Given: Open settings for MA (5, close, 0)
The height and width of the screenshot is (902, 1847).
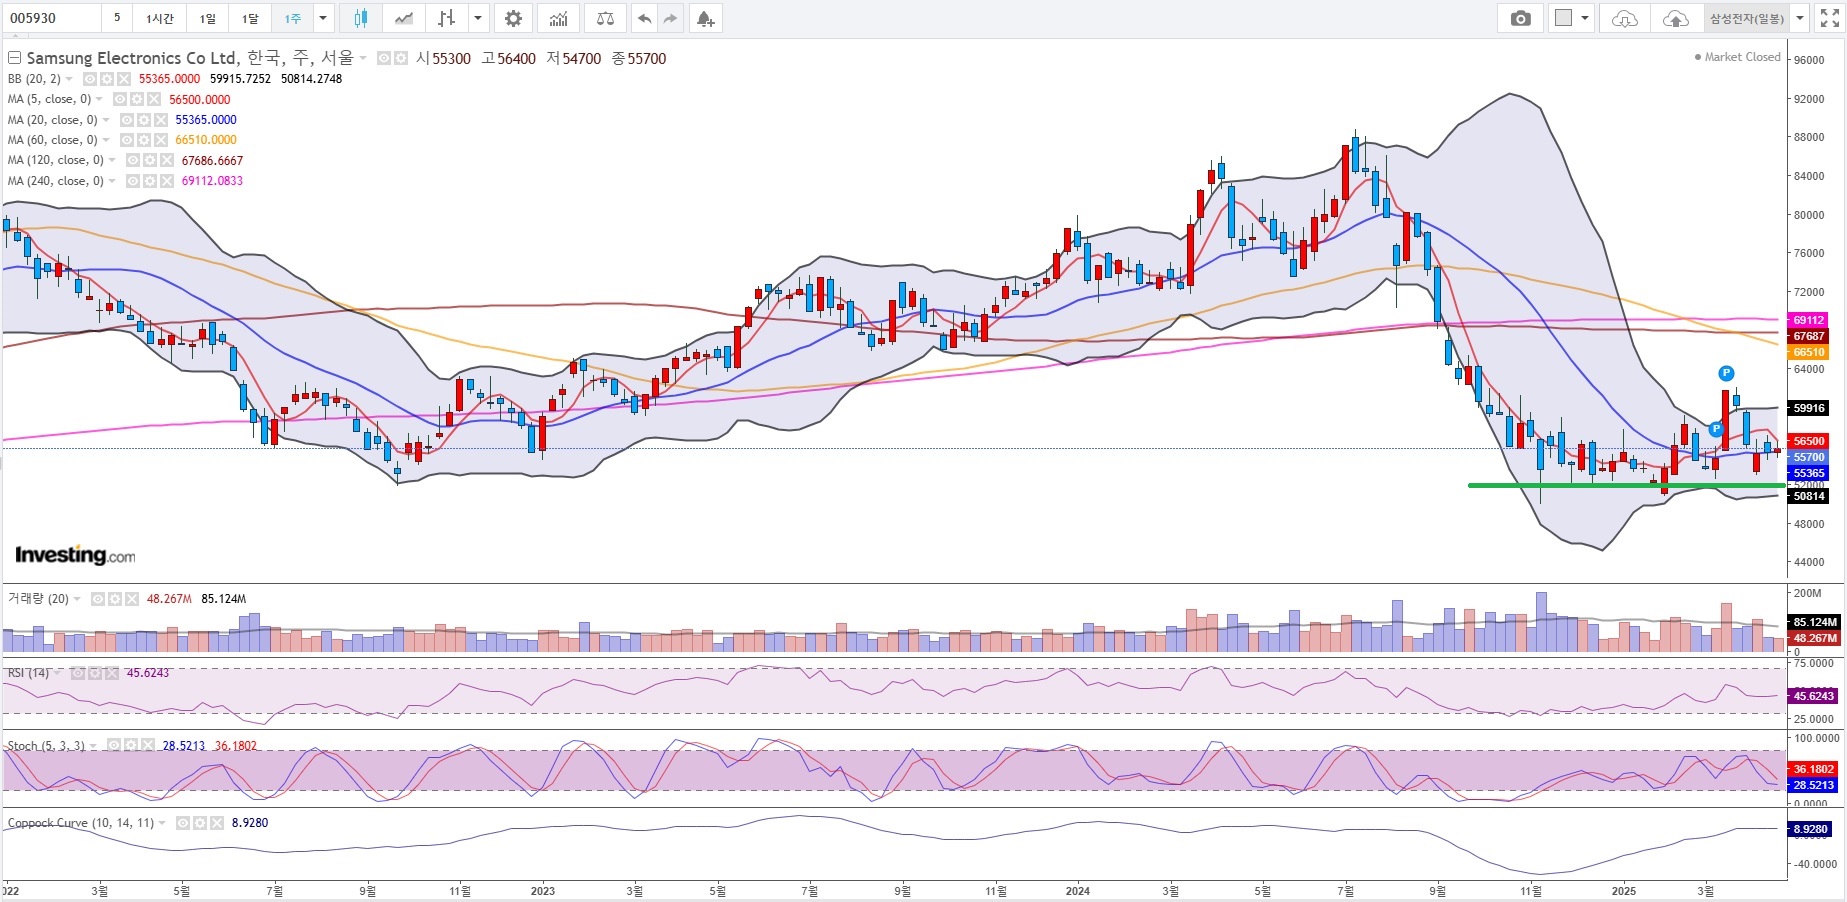Looking at the screenshot, I should point(136,99).
